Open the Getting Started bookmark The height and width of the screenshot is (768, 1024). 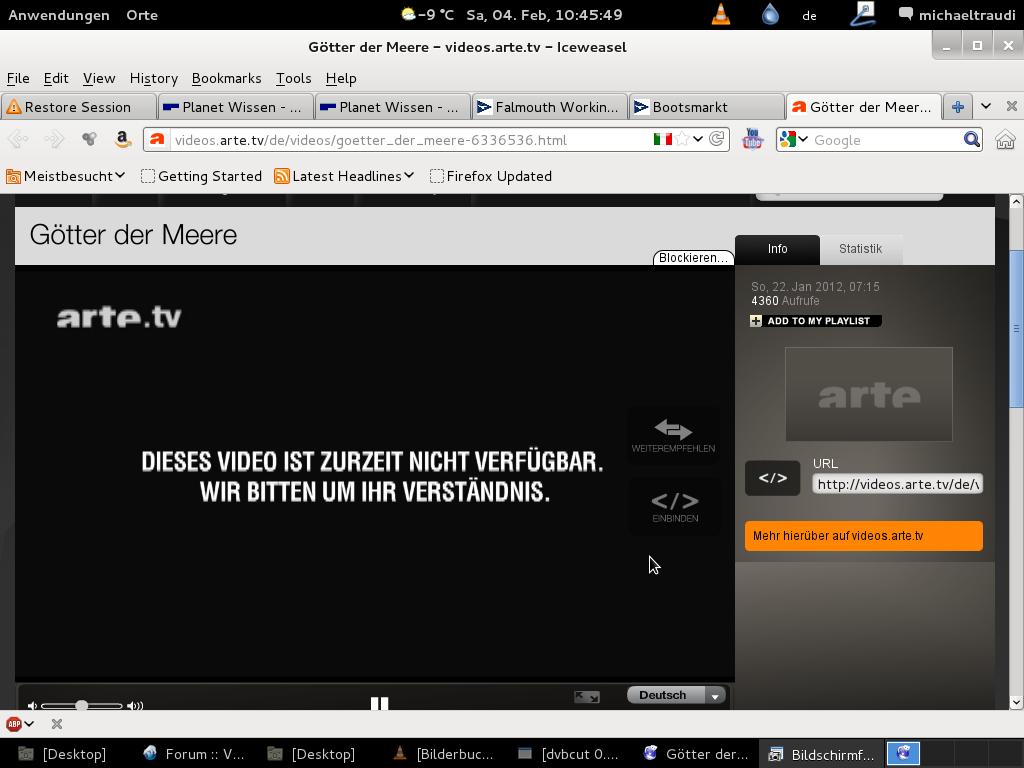(x=202, y=176)
